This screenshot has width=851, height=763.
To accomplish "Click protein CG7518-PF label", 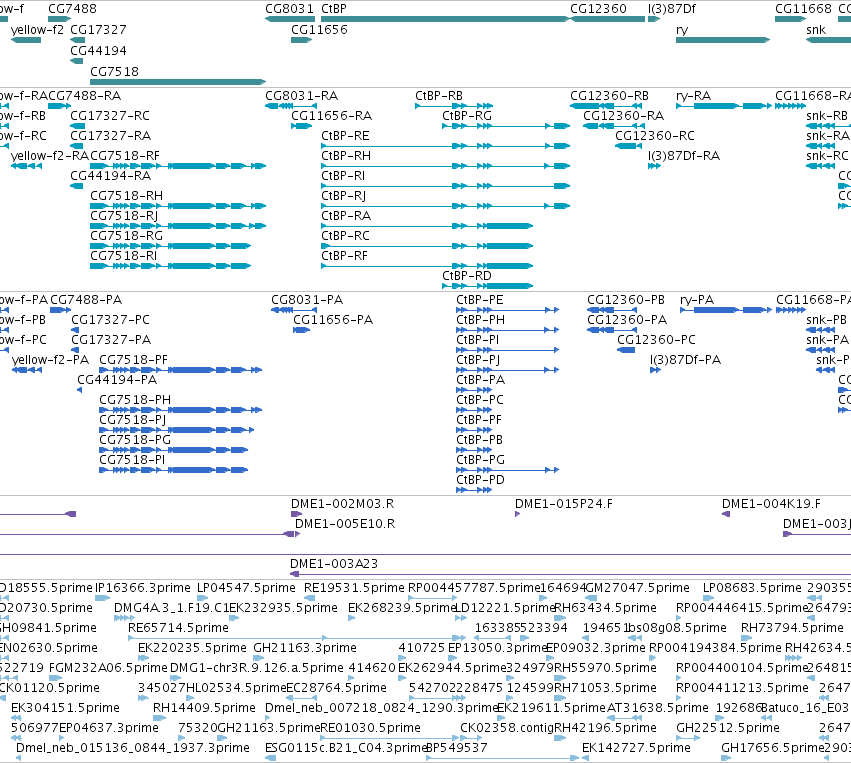I will point(134,360).
